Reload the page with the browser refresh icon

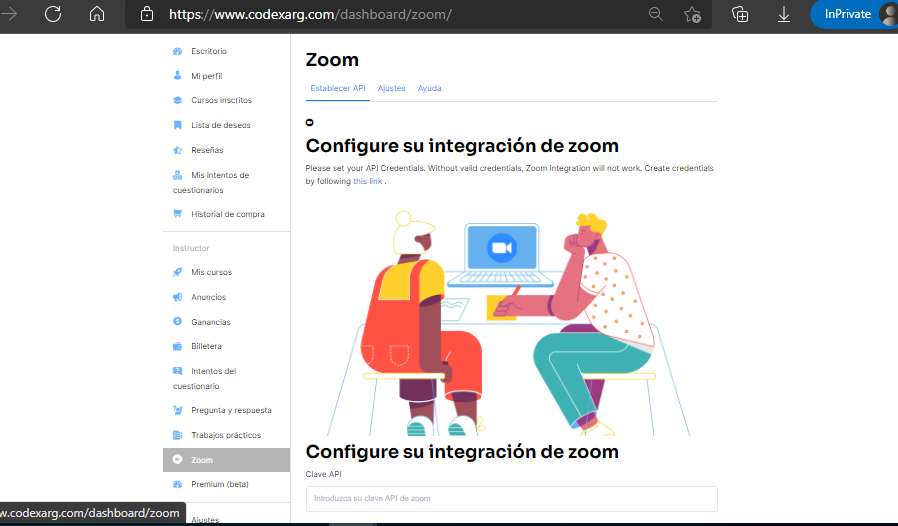(53, 14)
